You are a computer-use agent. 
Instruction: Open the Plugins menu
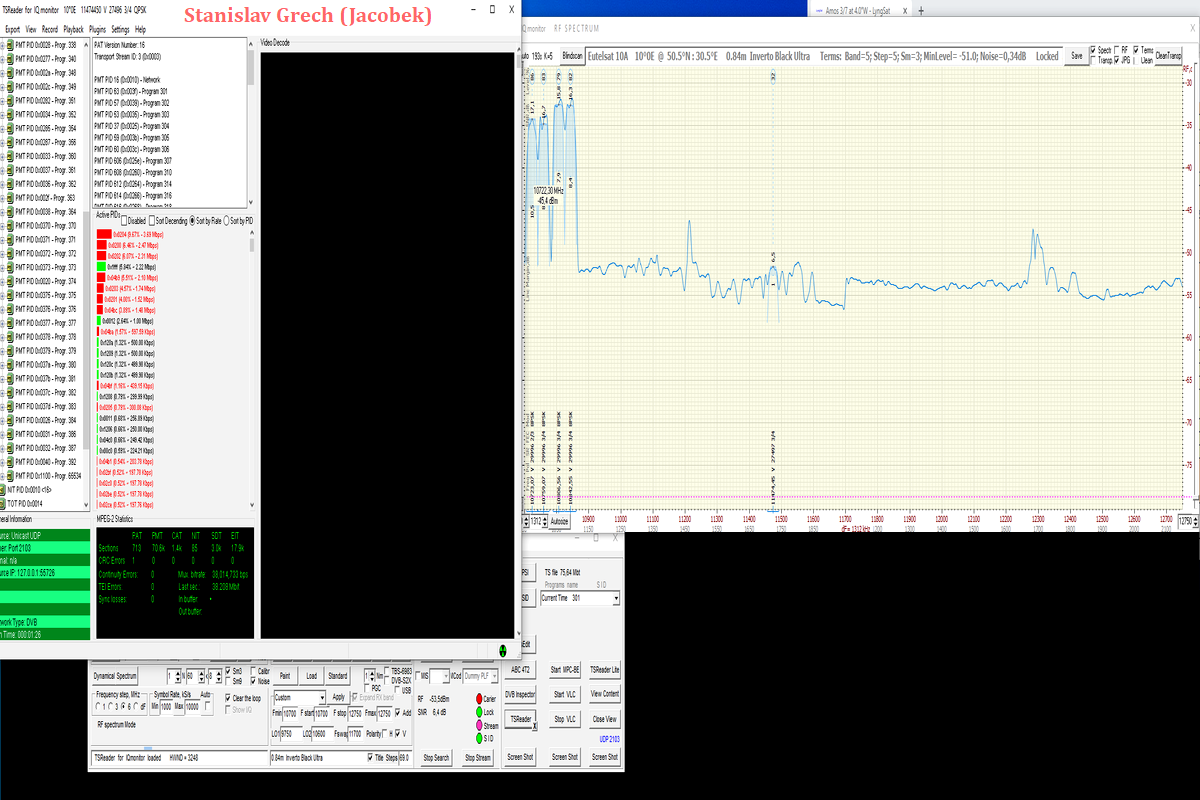[98, 30]
